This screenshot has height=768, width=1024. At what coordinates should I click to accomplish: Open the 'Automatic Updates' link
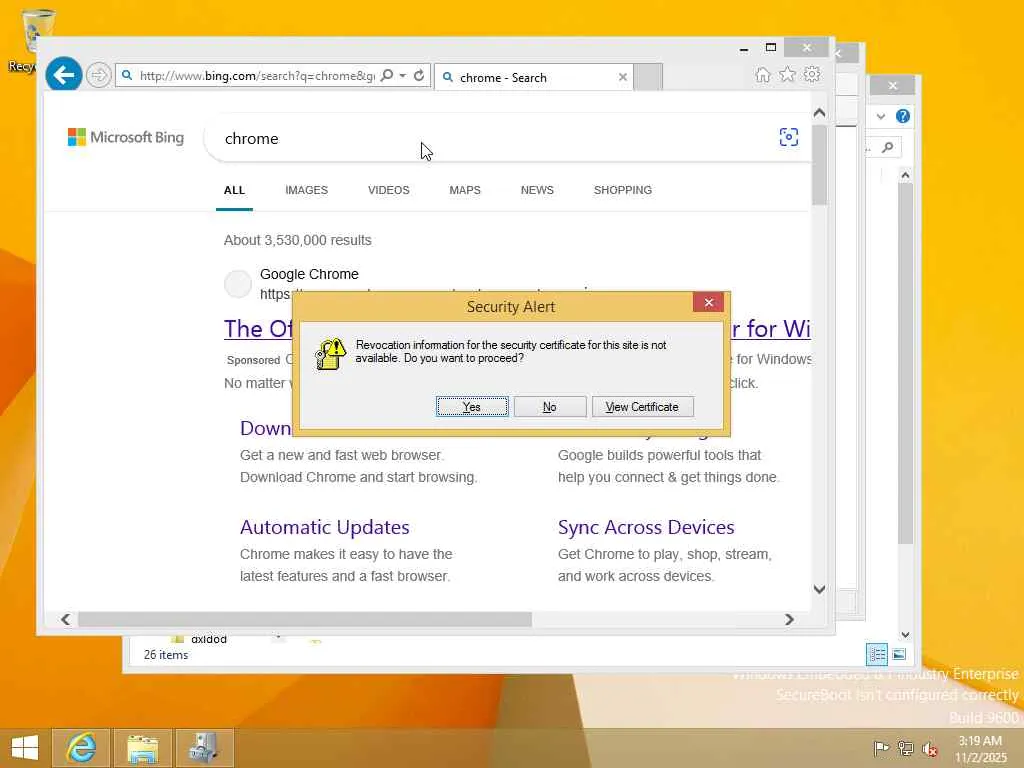tap(325, 527)
